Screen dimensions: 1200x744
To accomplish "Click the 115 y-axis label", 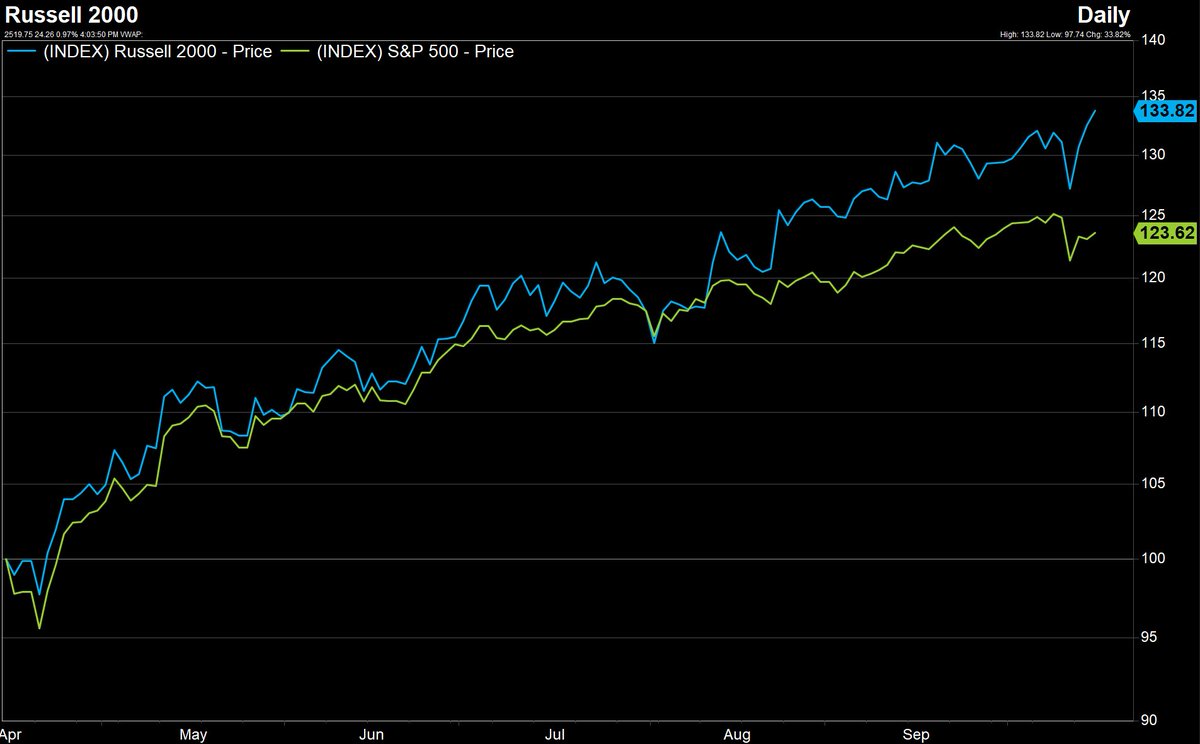I will coord(1151,343).
